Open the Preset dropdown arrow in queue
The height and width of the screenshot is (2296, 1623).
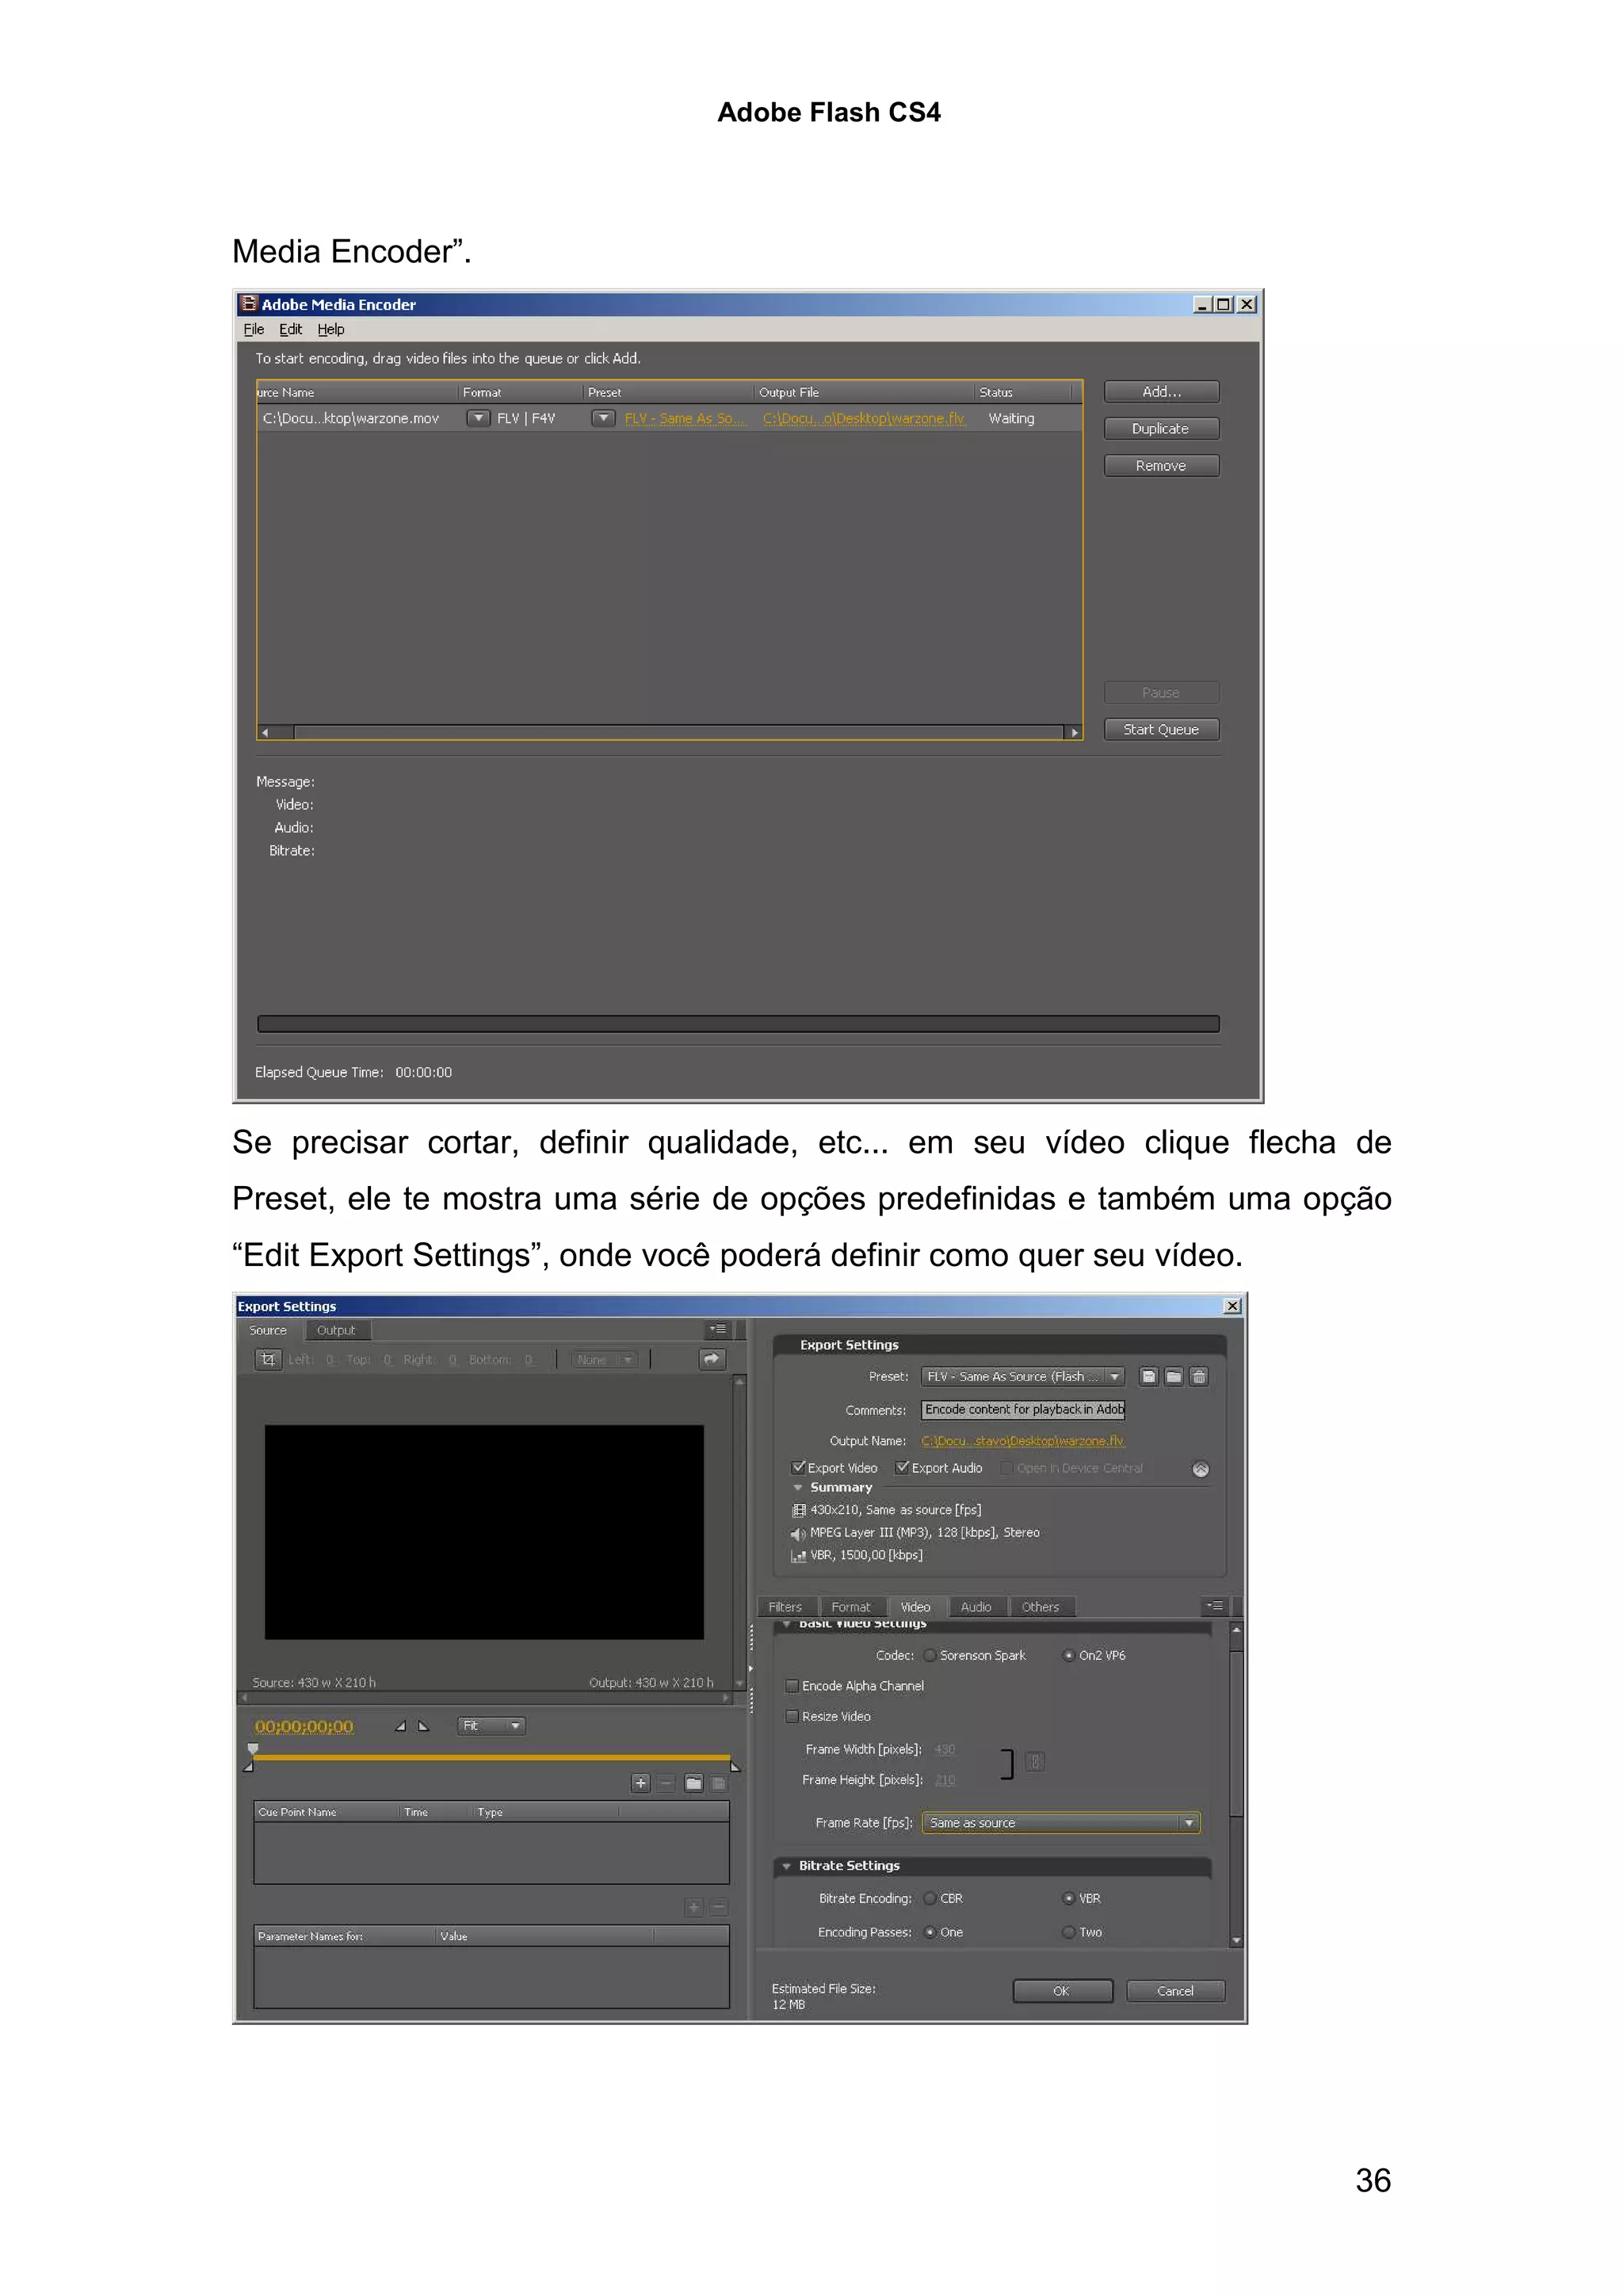[603, 418]
